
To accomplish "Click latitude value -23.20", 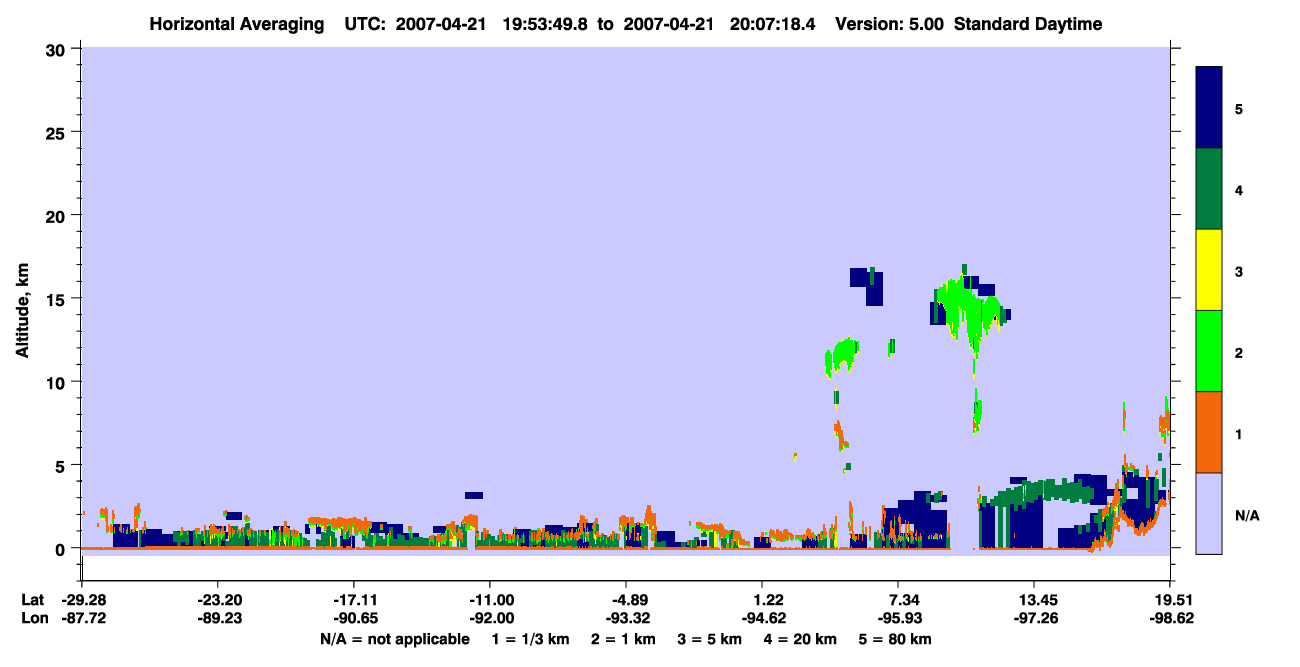I will pyautogui.click(x=218, y=600).
